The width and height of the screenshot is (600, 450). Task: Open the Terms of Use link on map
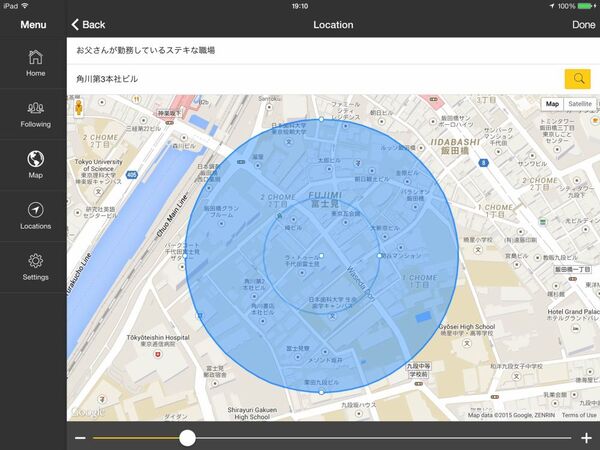click(579, 415)
